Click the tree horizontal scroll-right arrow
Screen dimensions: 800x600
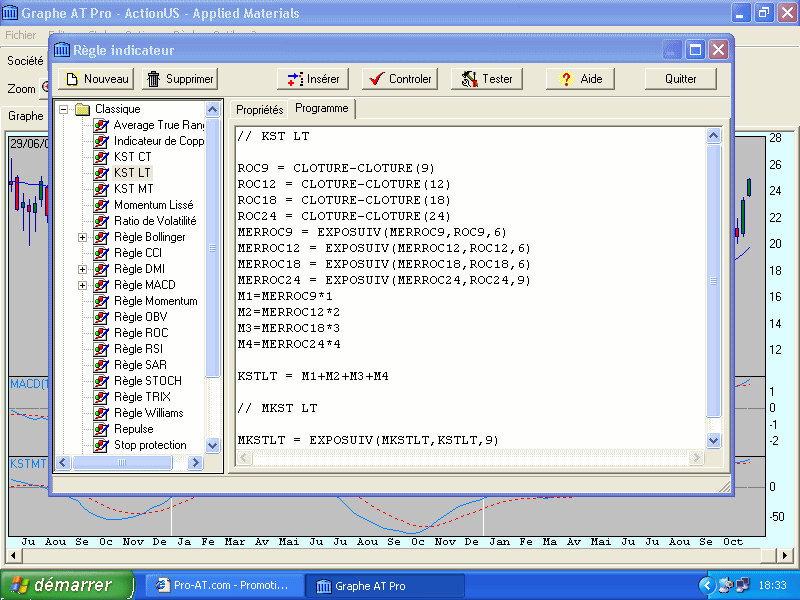[195, 463]
